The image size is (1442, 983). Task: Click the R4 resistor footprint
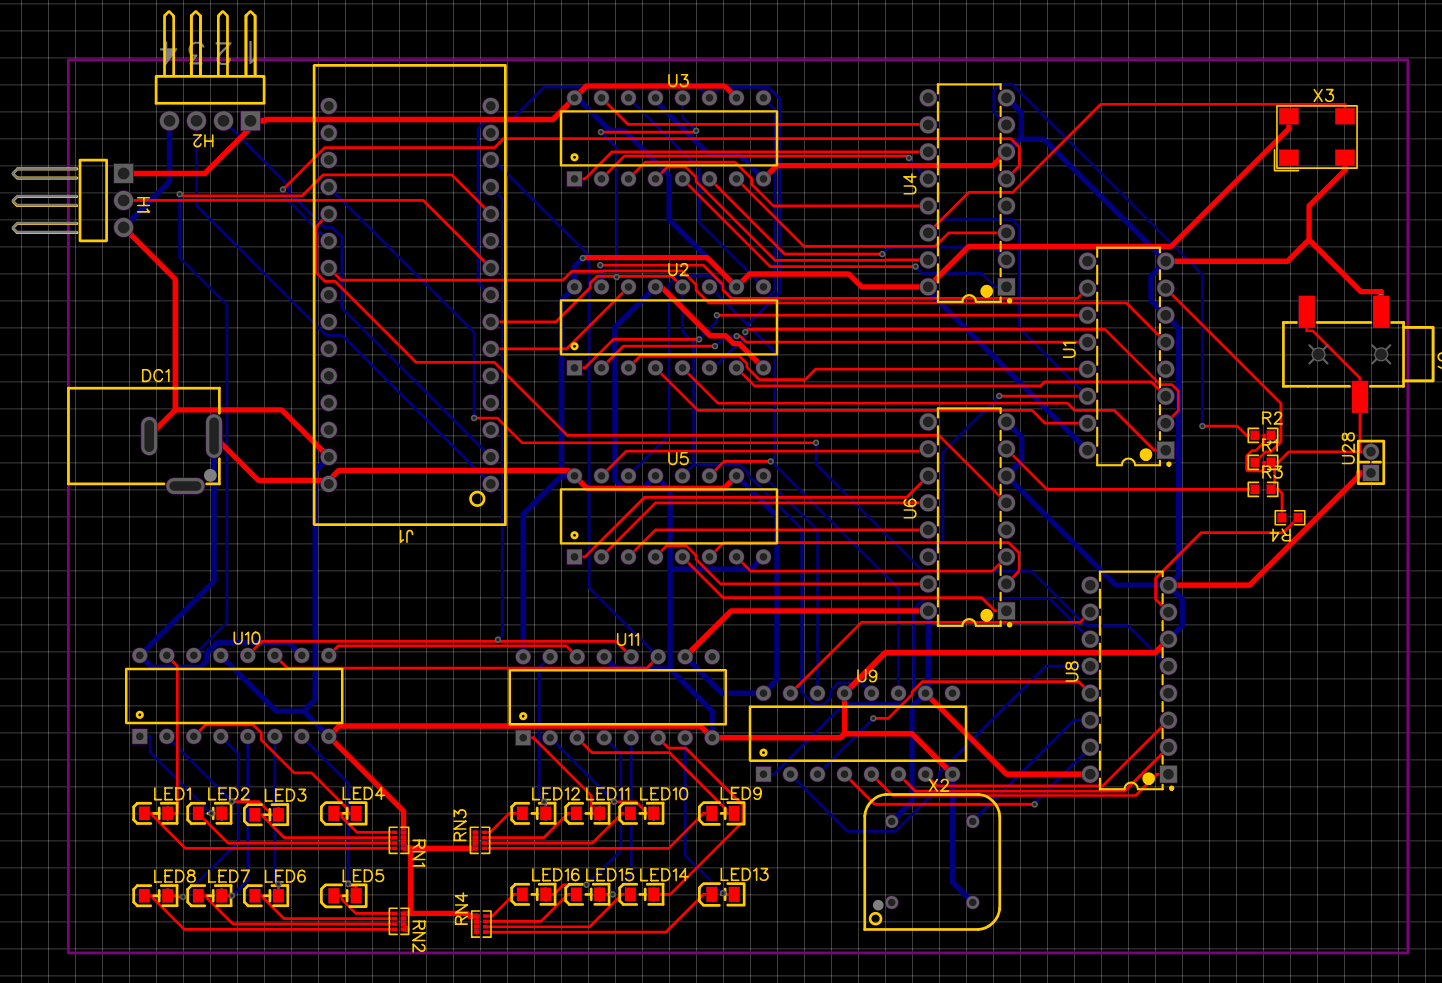pos(1289,518)
